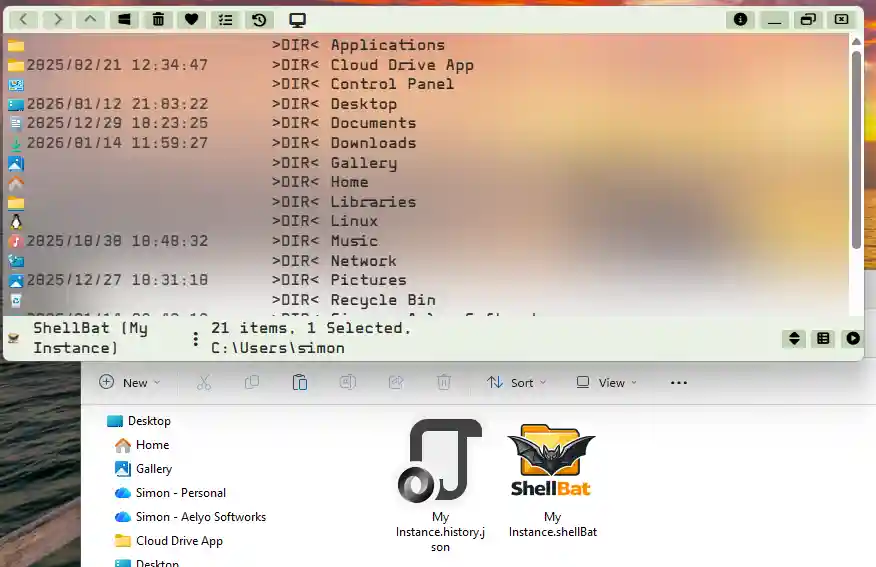Open the New dropdown in Explorer

tap(130, 382)
